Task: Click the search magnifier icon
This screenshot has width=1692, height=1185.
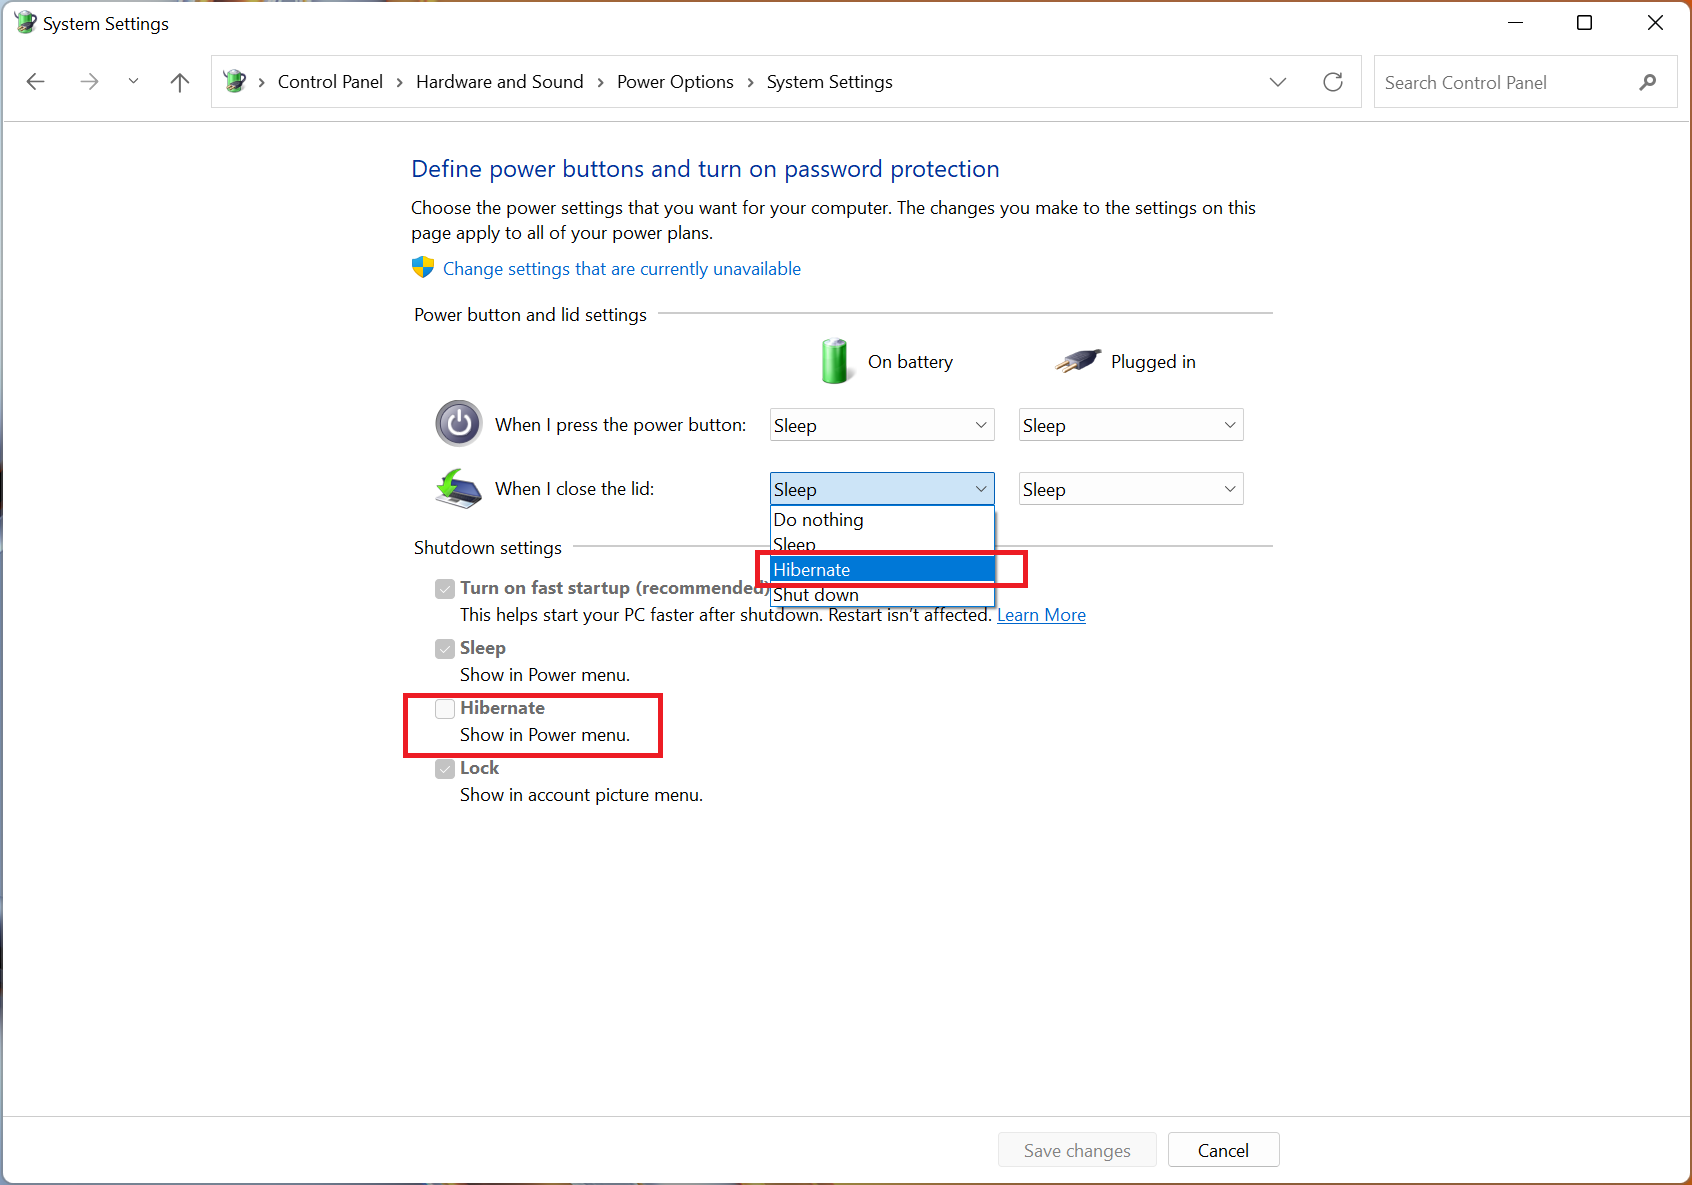Action: pos(1648,82)
